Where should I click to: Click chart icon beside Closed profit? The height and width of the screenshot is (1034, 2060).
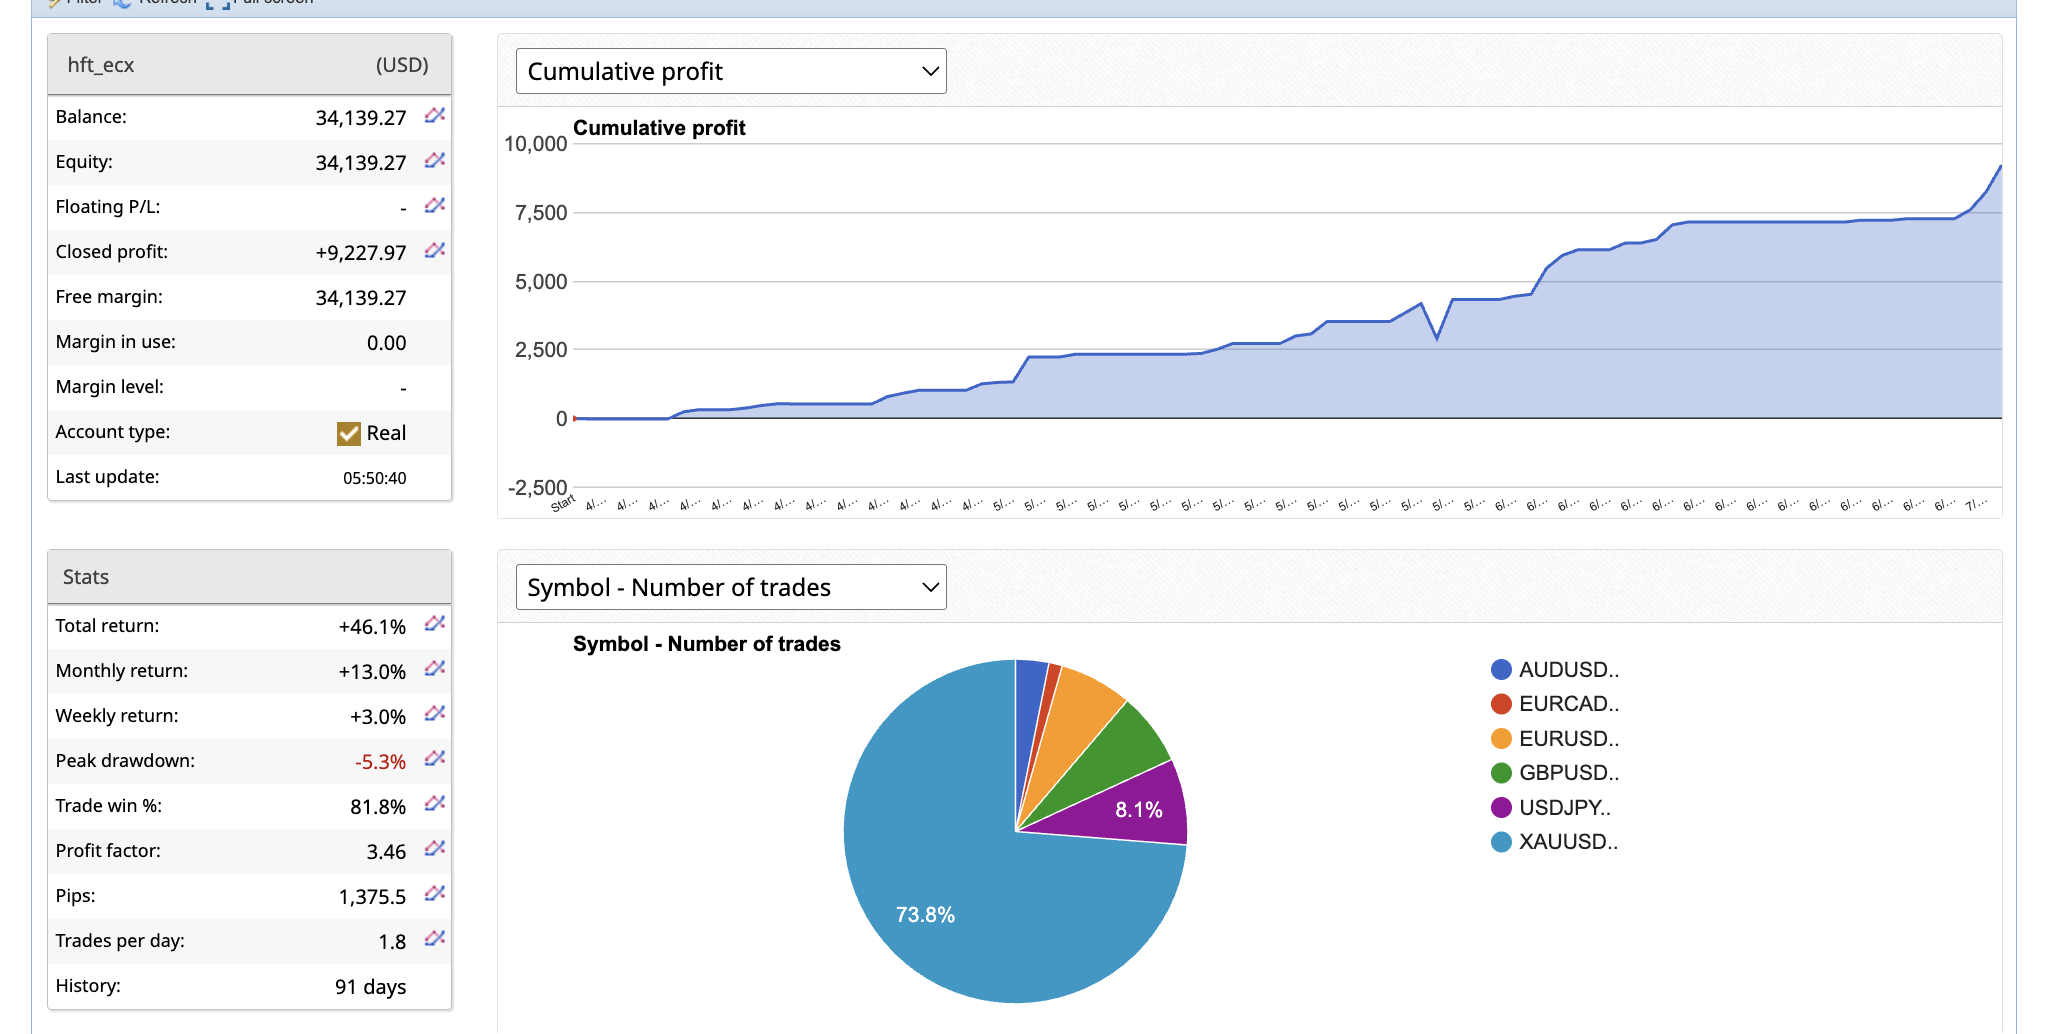pos(434,251)
